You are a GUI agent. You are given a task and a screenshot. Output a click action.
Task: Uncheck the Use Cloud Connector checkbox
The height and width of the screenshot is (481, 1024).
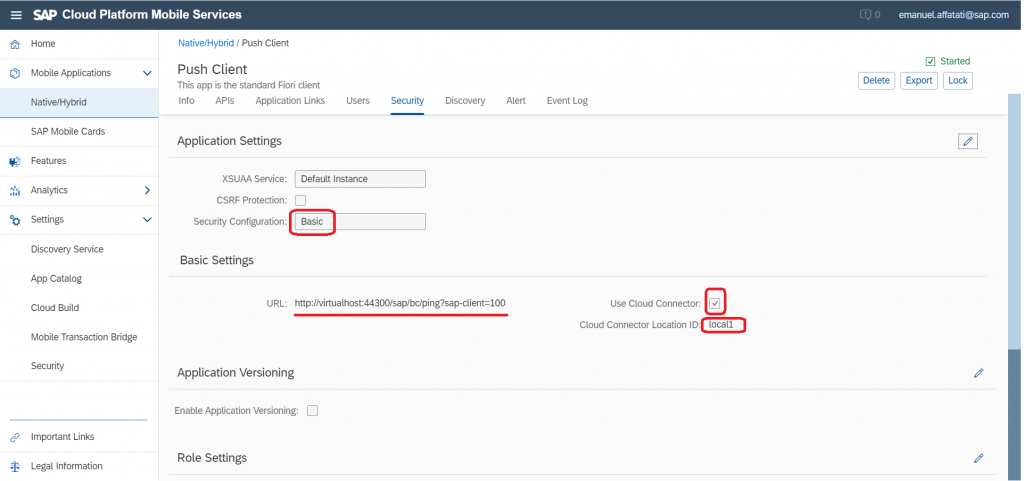[715, 303]
